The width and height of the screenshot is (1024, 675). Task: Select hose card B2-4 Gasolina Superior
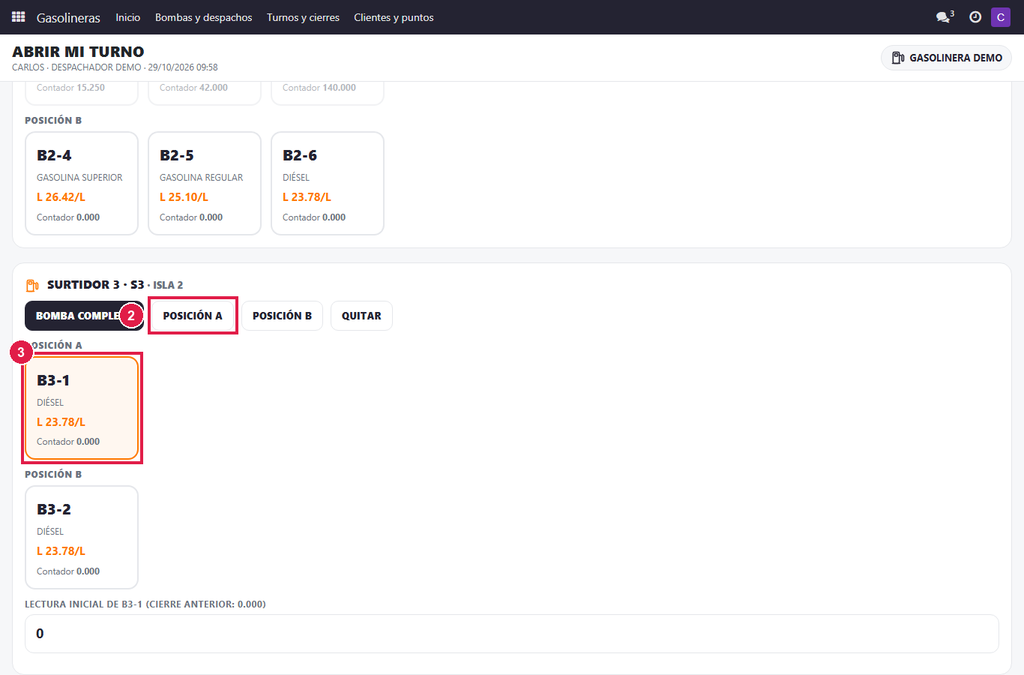click(x=82, y=183)
